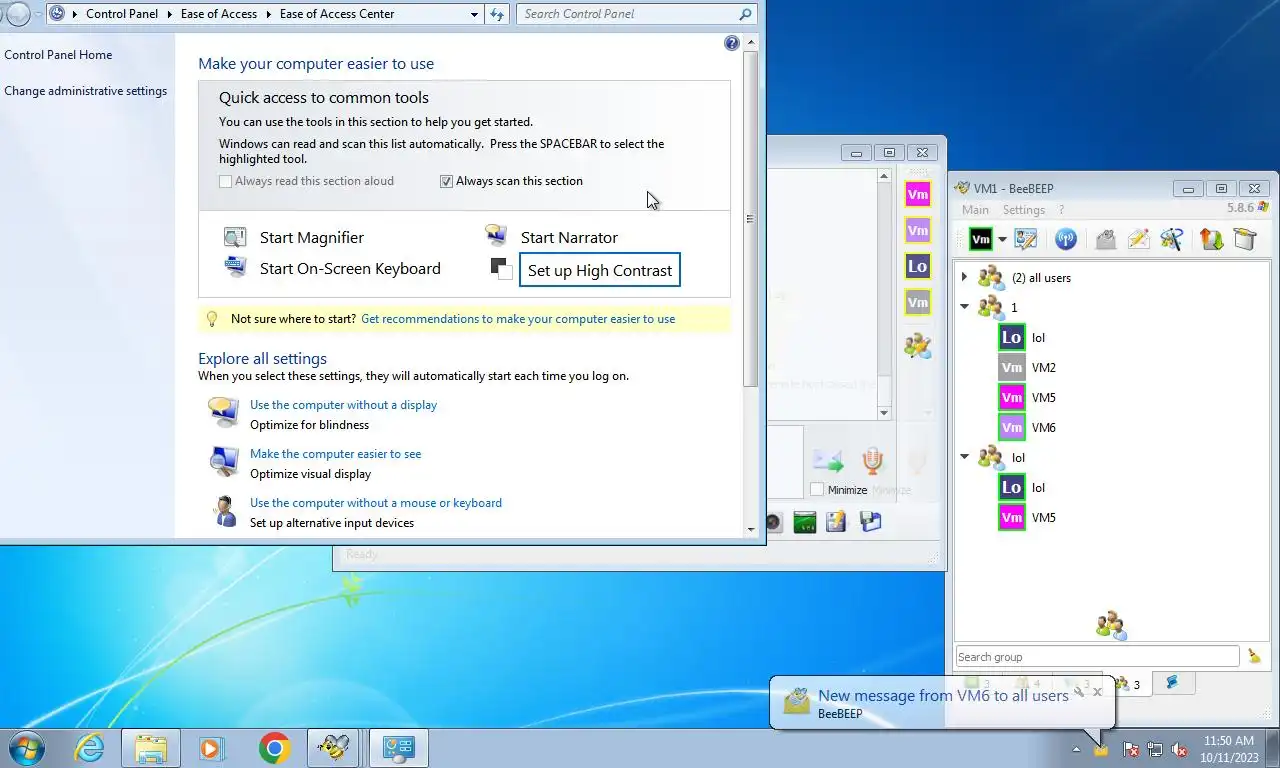Open Google Chrome from the taskbar
The image size is (1280, 768).
coord(274,748)
